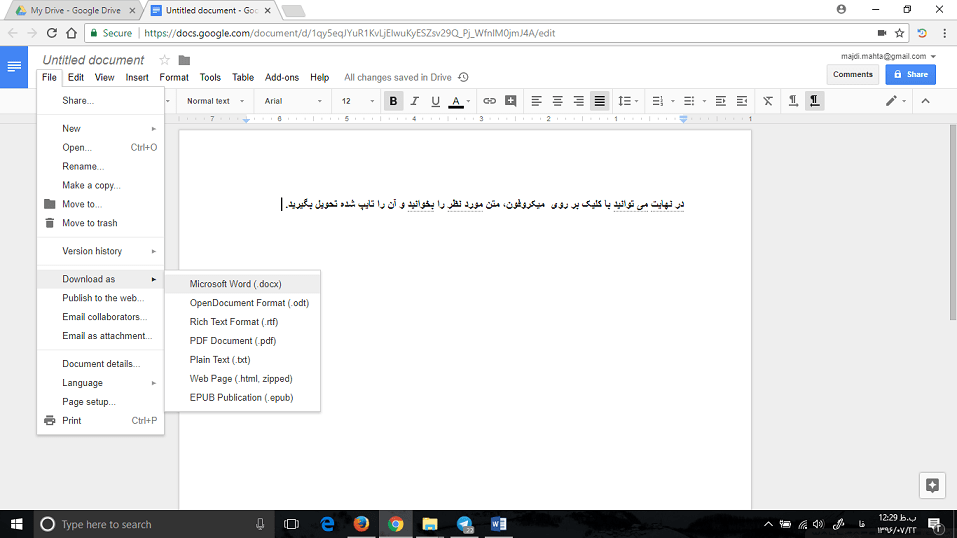Open Telegram from the taskbar

click(x=464, y=523)
